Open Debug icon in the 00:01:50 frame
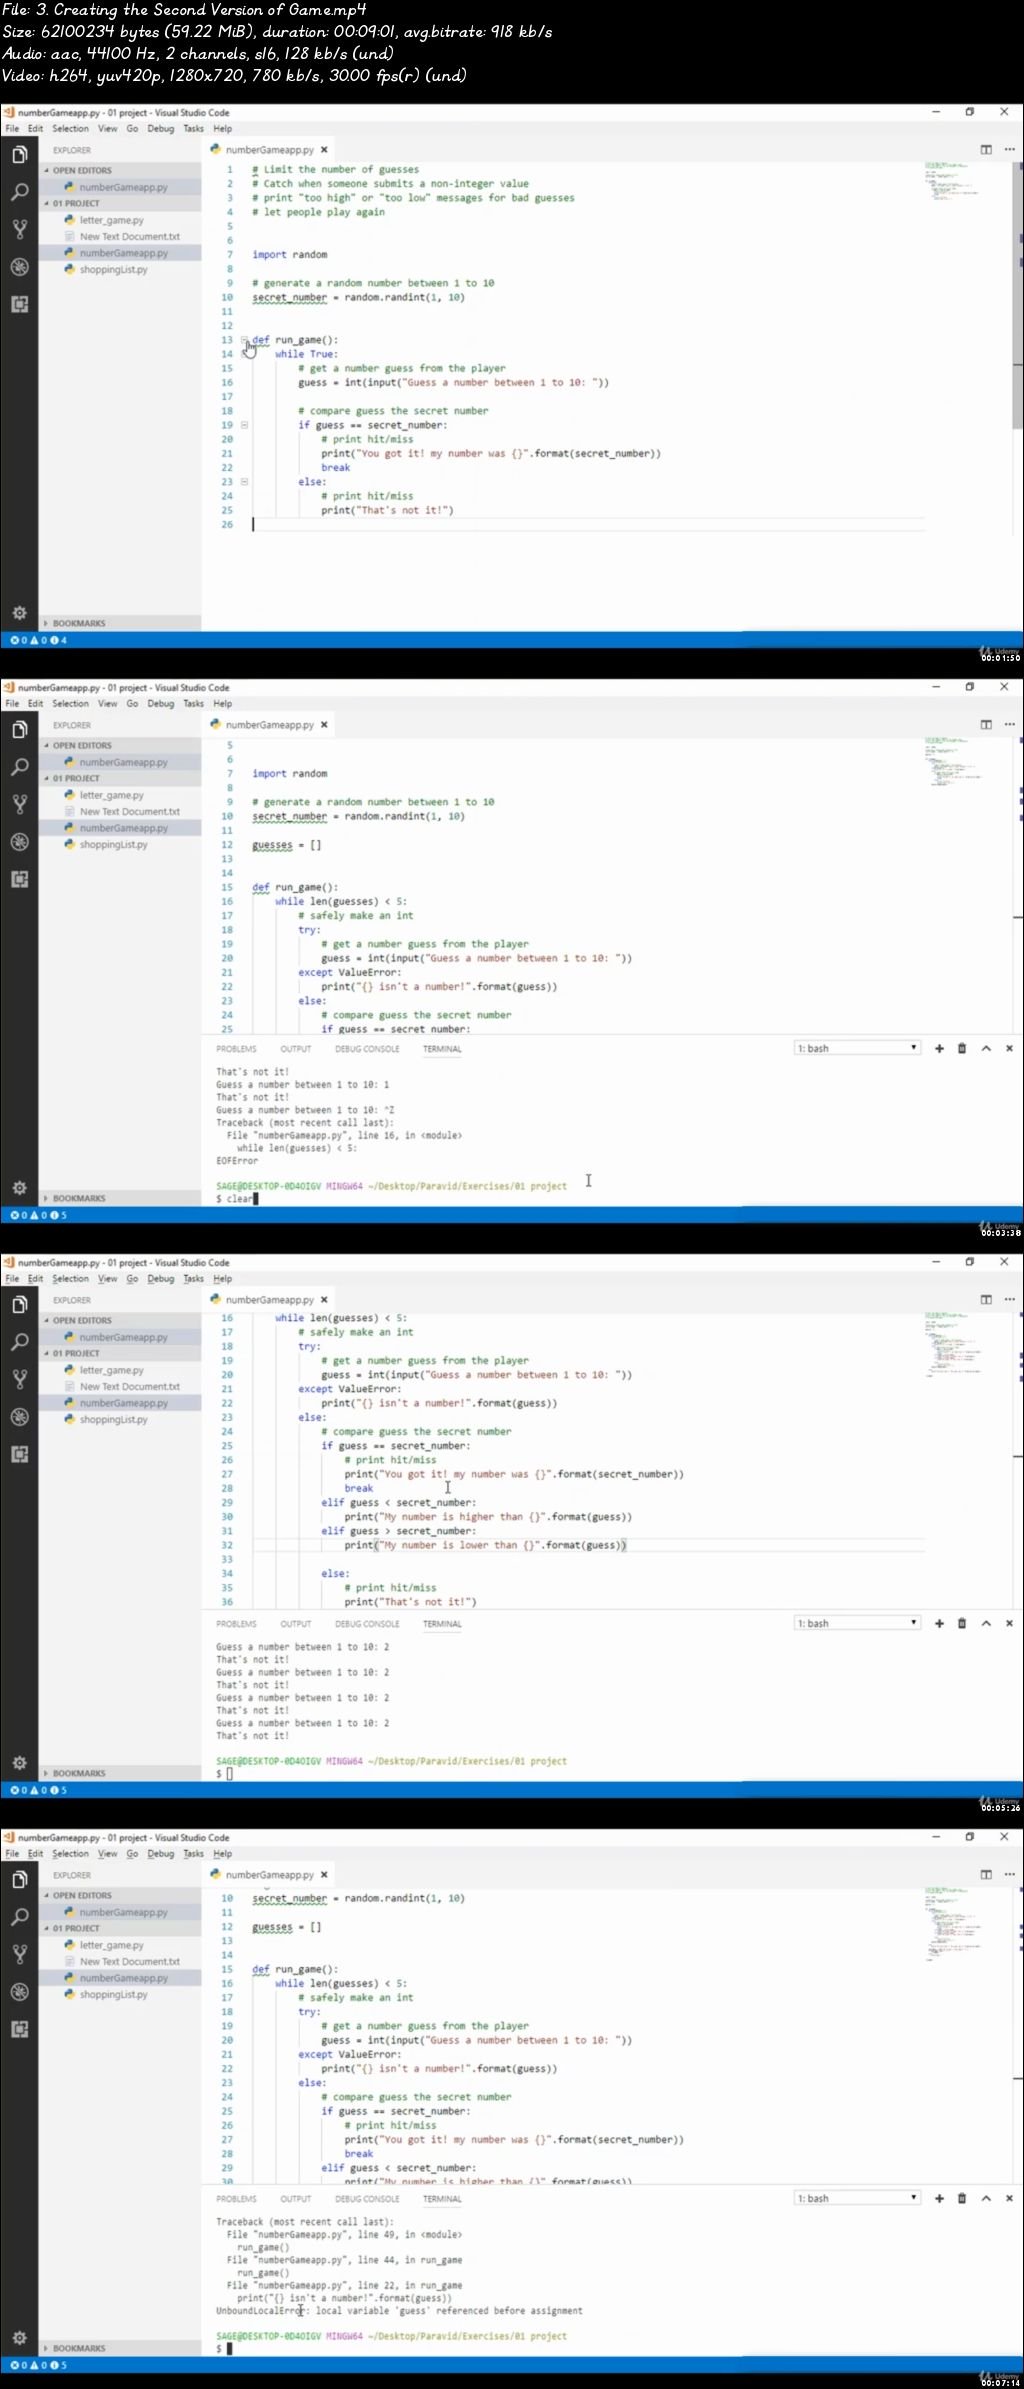1024x2389 pixels. (19, 266)
